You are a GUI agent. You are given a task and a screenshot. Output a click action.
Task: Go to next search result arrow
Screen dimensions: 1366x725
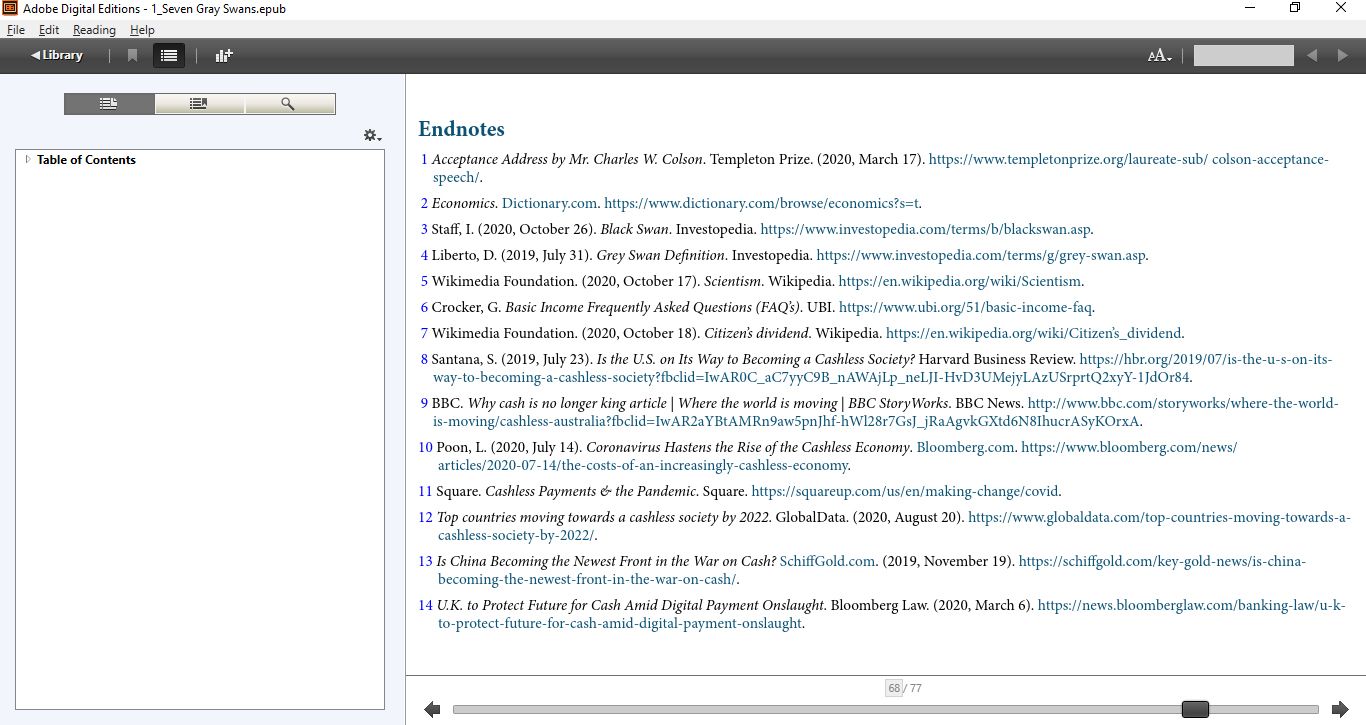[x=1342, y=56]
